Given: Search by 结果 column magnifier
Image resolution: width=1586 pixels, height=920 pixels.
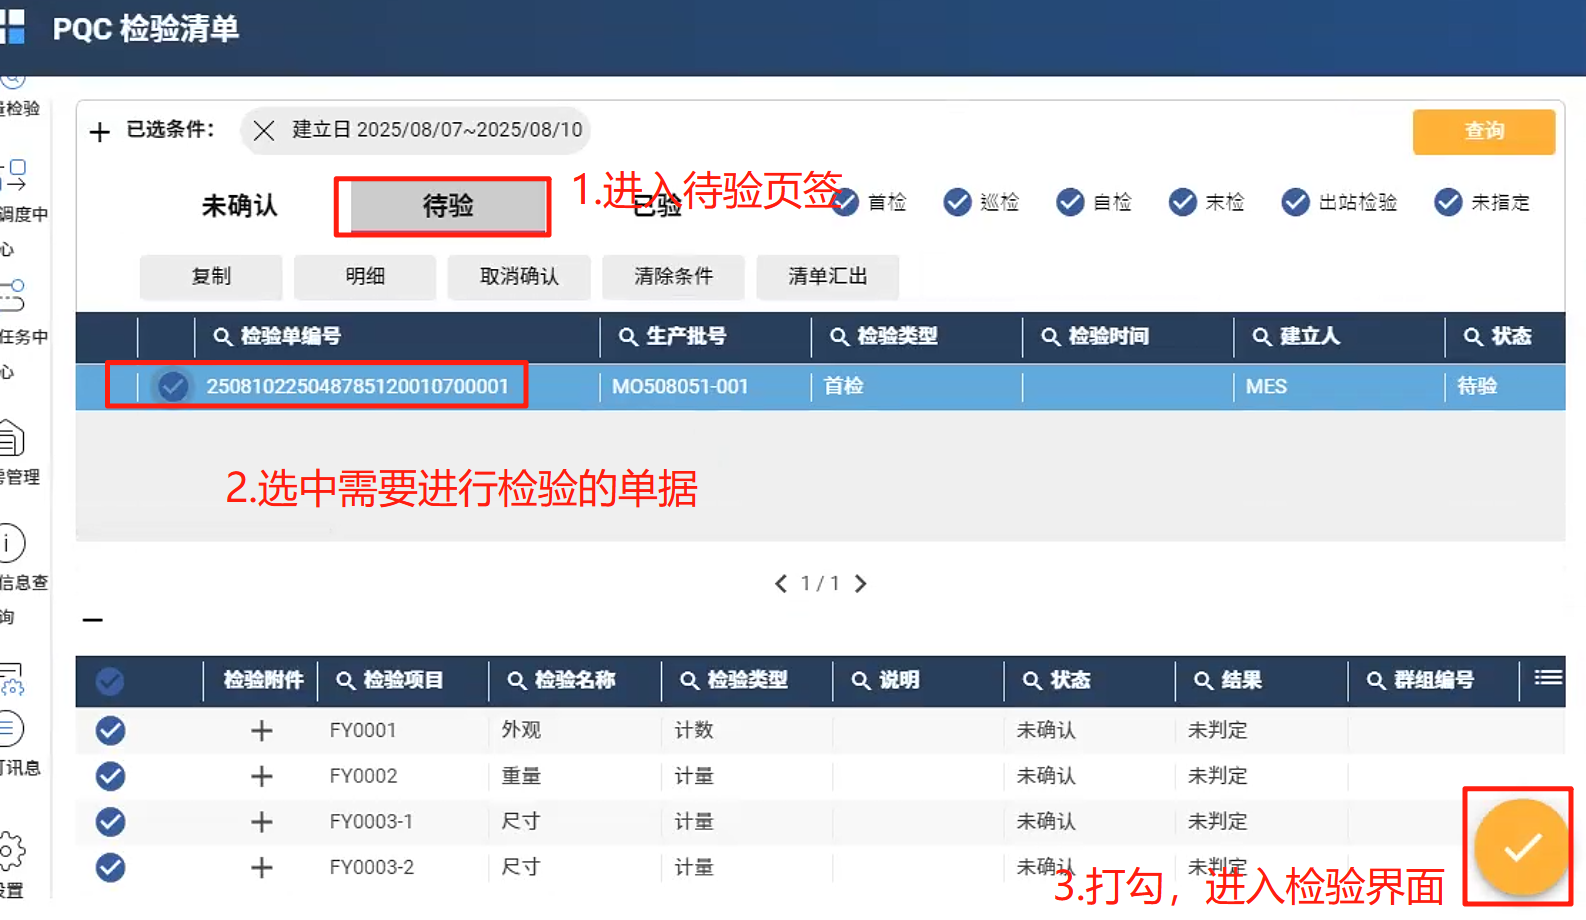Looking at the screenshot, I should click(1204, 681).
